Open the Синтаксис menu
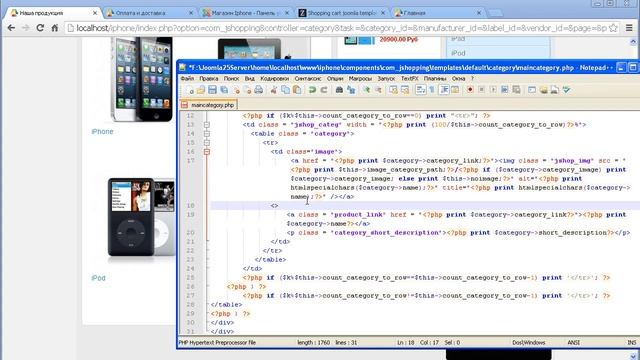The image size is (640, 360). 308,78
